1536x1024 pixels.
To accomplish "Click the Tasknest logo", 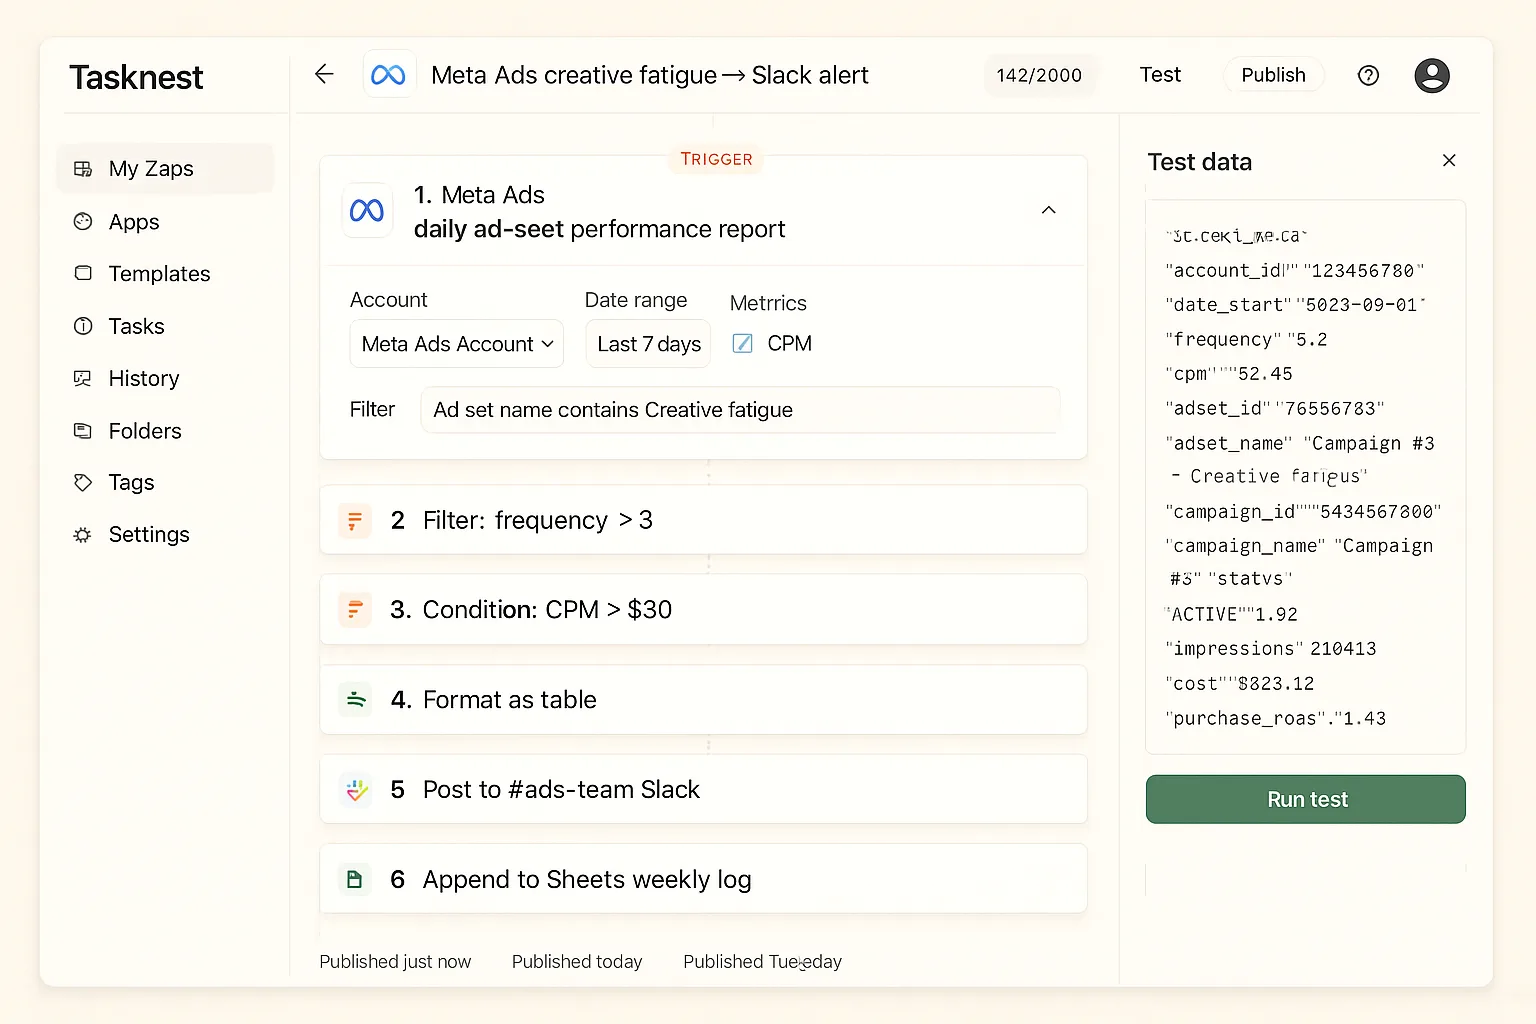I will click(x=136, y=77).
